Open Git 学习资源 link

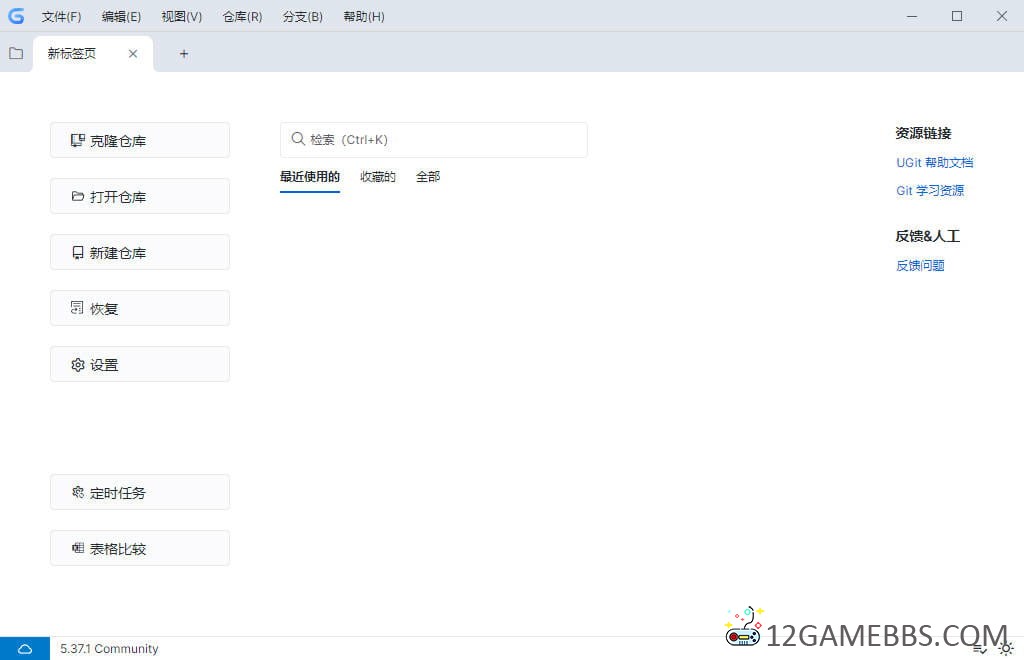click(930, 191)
